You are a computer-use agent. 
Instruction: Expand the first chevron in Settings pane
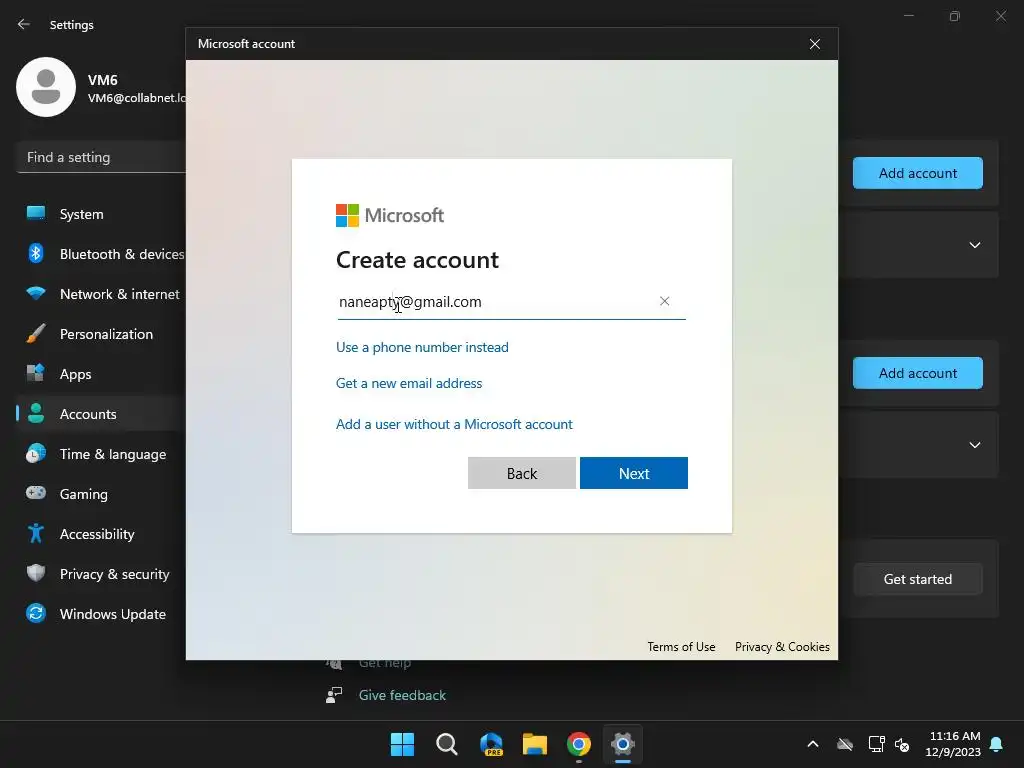click(x=974, y=245)
